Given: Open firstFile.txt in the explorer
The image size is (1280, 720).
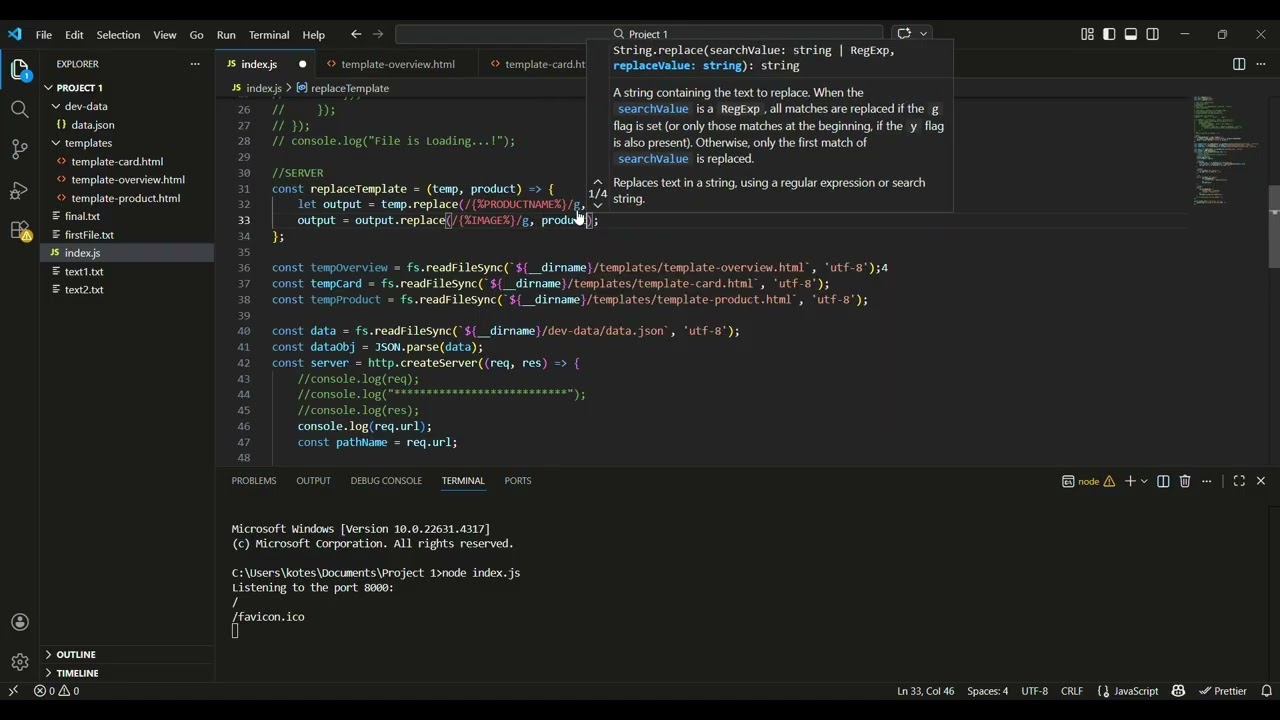Looking at the screenshot, I should pyautogui.click(x=89, y=235).
